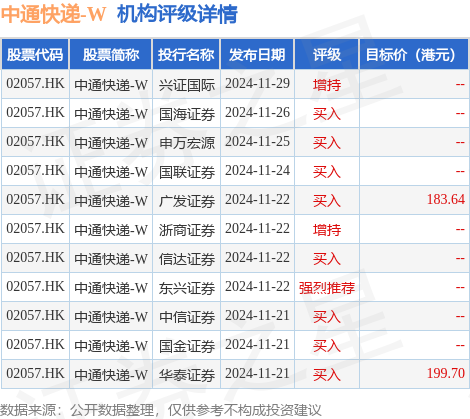Click the 华泰证券 target price 199.70
Image resolution: width=470 pixels, height=419 pixels.
click(x=446, y=373)
